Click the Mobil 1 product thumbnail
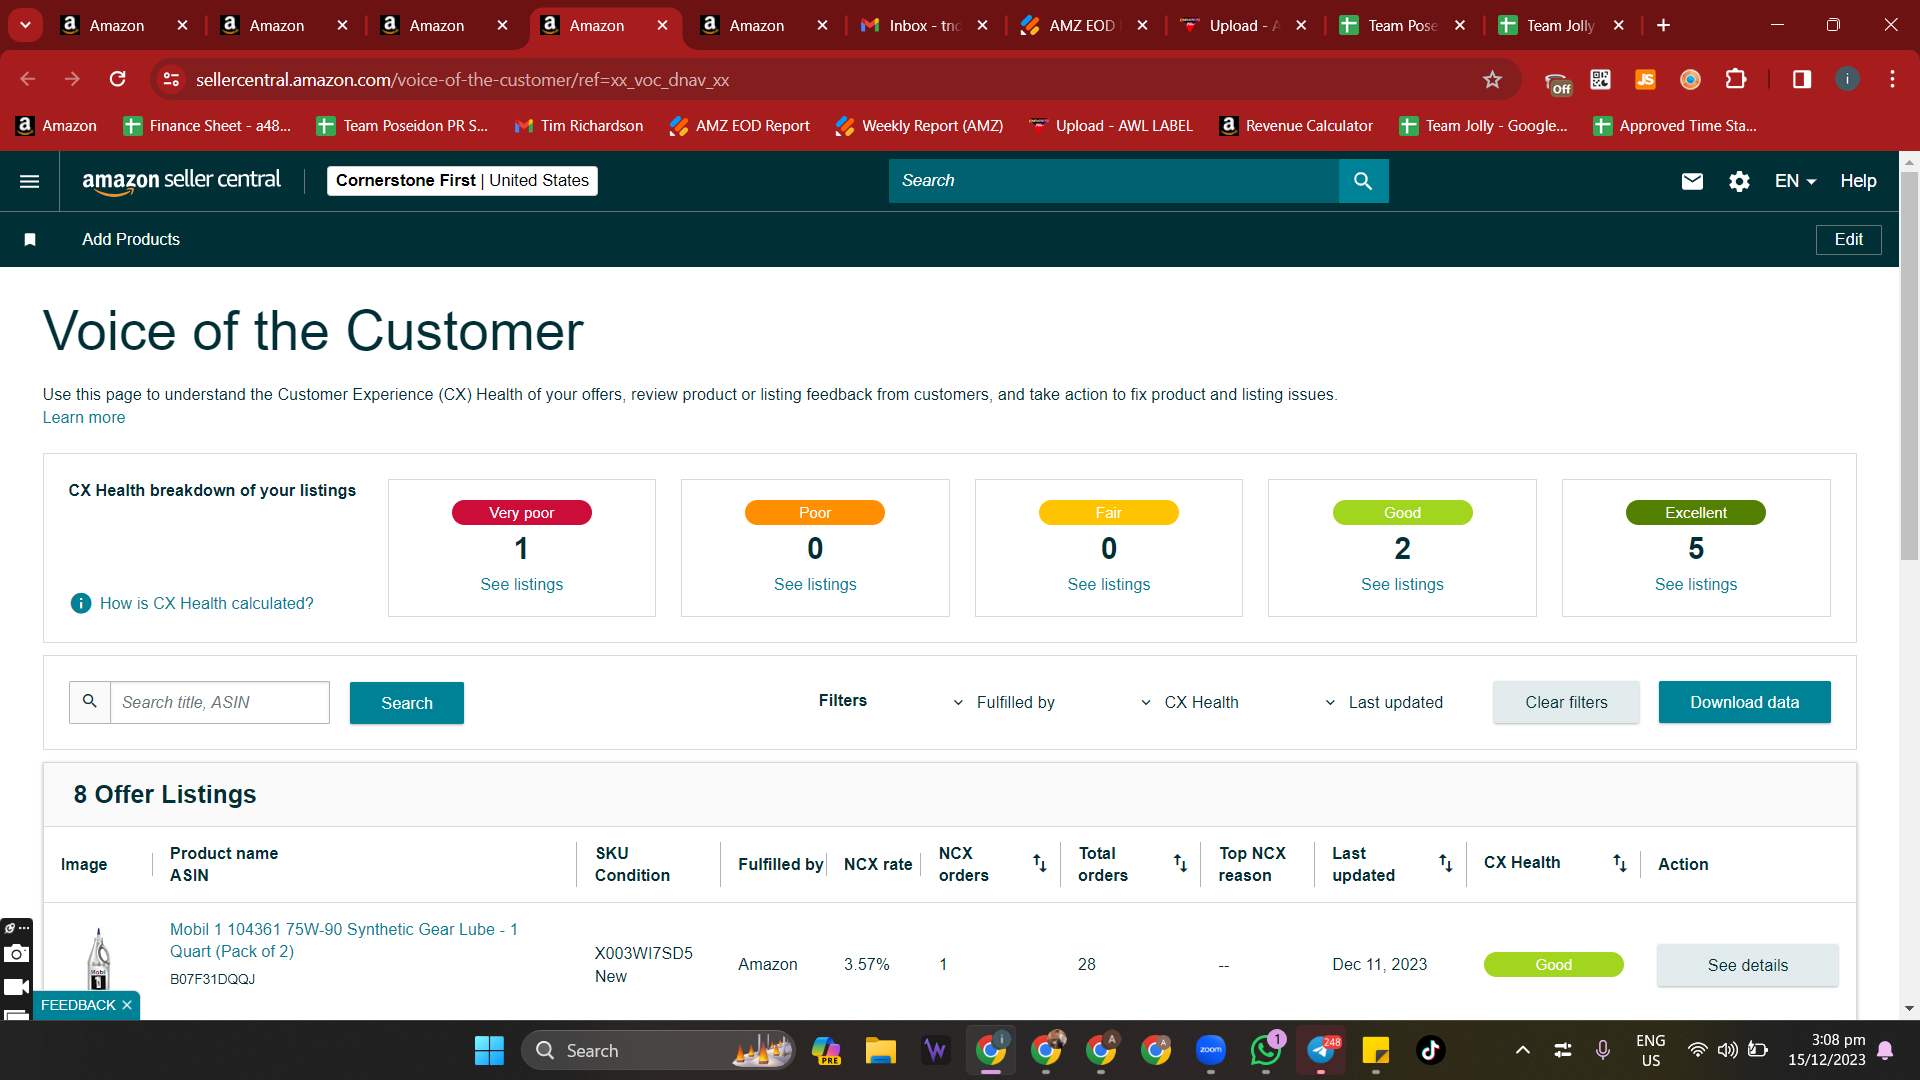Image resolution: width=1920 pixels, height=1080 pixels. point(98,958)
